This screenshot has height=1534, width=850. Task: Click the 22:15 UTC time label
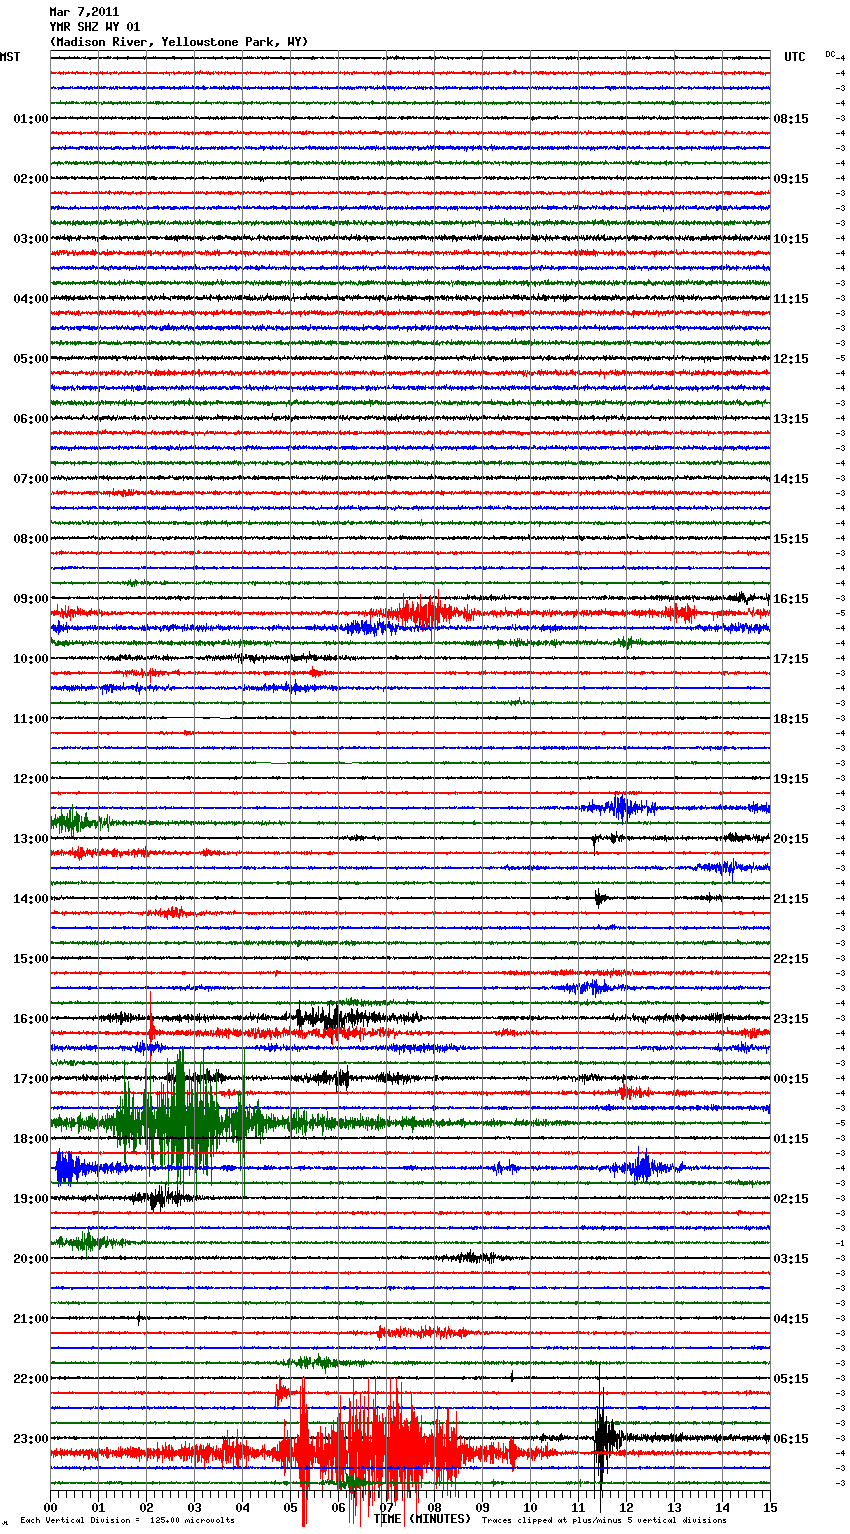791,959
